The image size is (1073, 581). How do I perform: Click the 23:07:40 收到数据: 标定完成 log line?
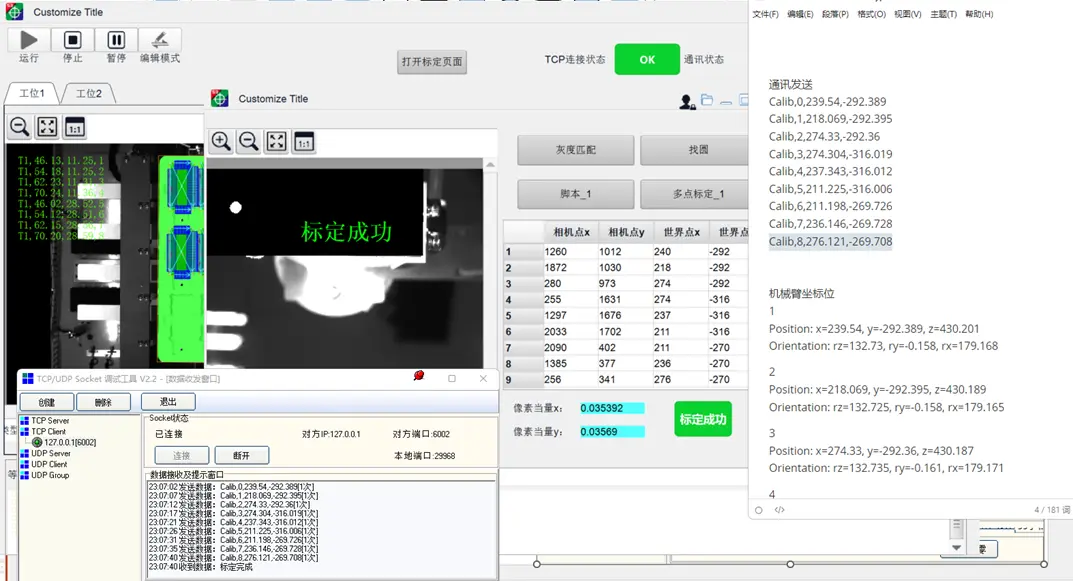tap(201, 567)
